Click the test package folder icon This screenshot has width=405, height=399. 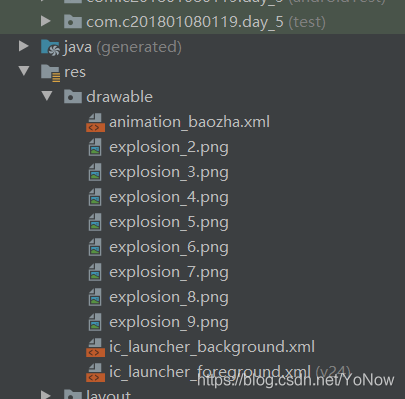click(73, 22)
